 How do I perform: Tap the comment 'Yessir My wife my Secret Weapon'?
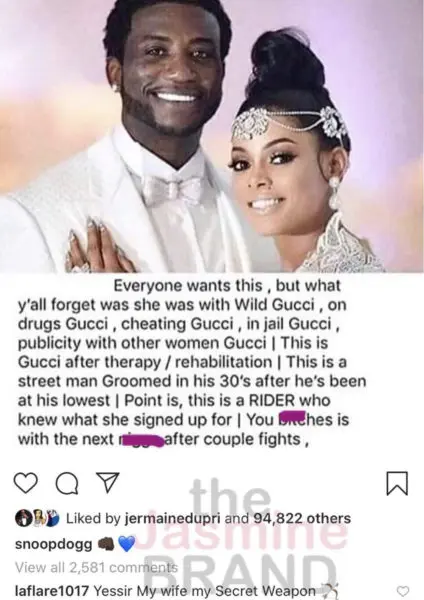tap(205, 591)
